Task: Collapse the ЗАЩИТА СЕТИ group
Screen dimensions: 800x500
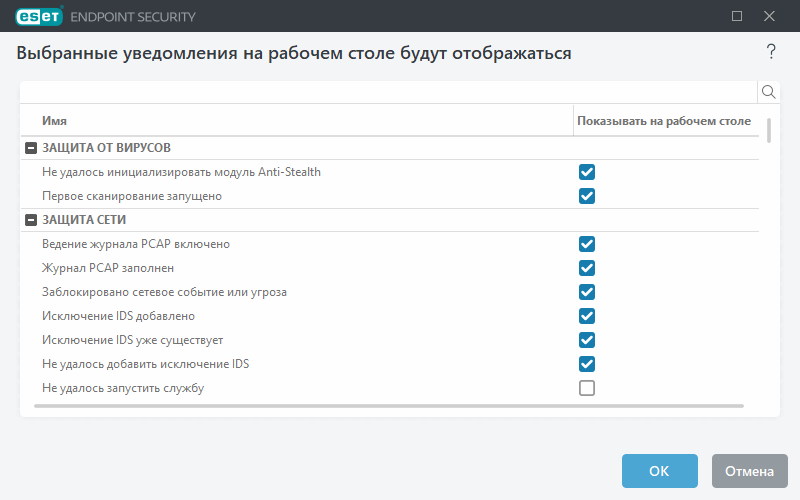Action: 31,220
